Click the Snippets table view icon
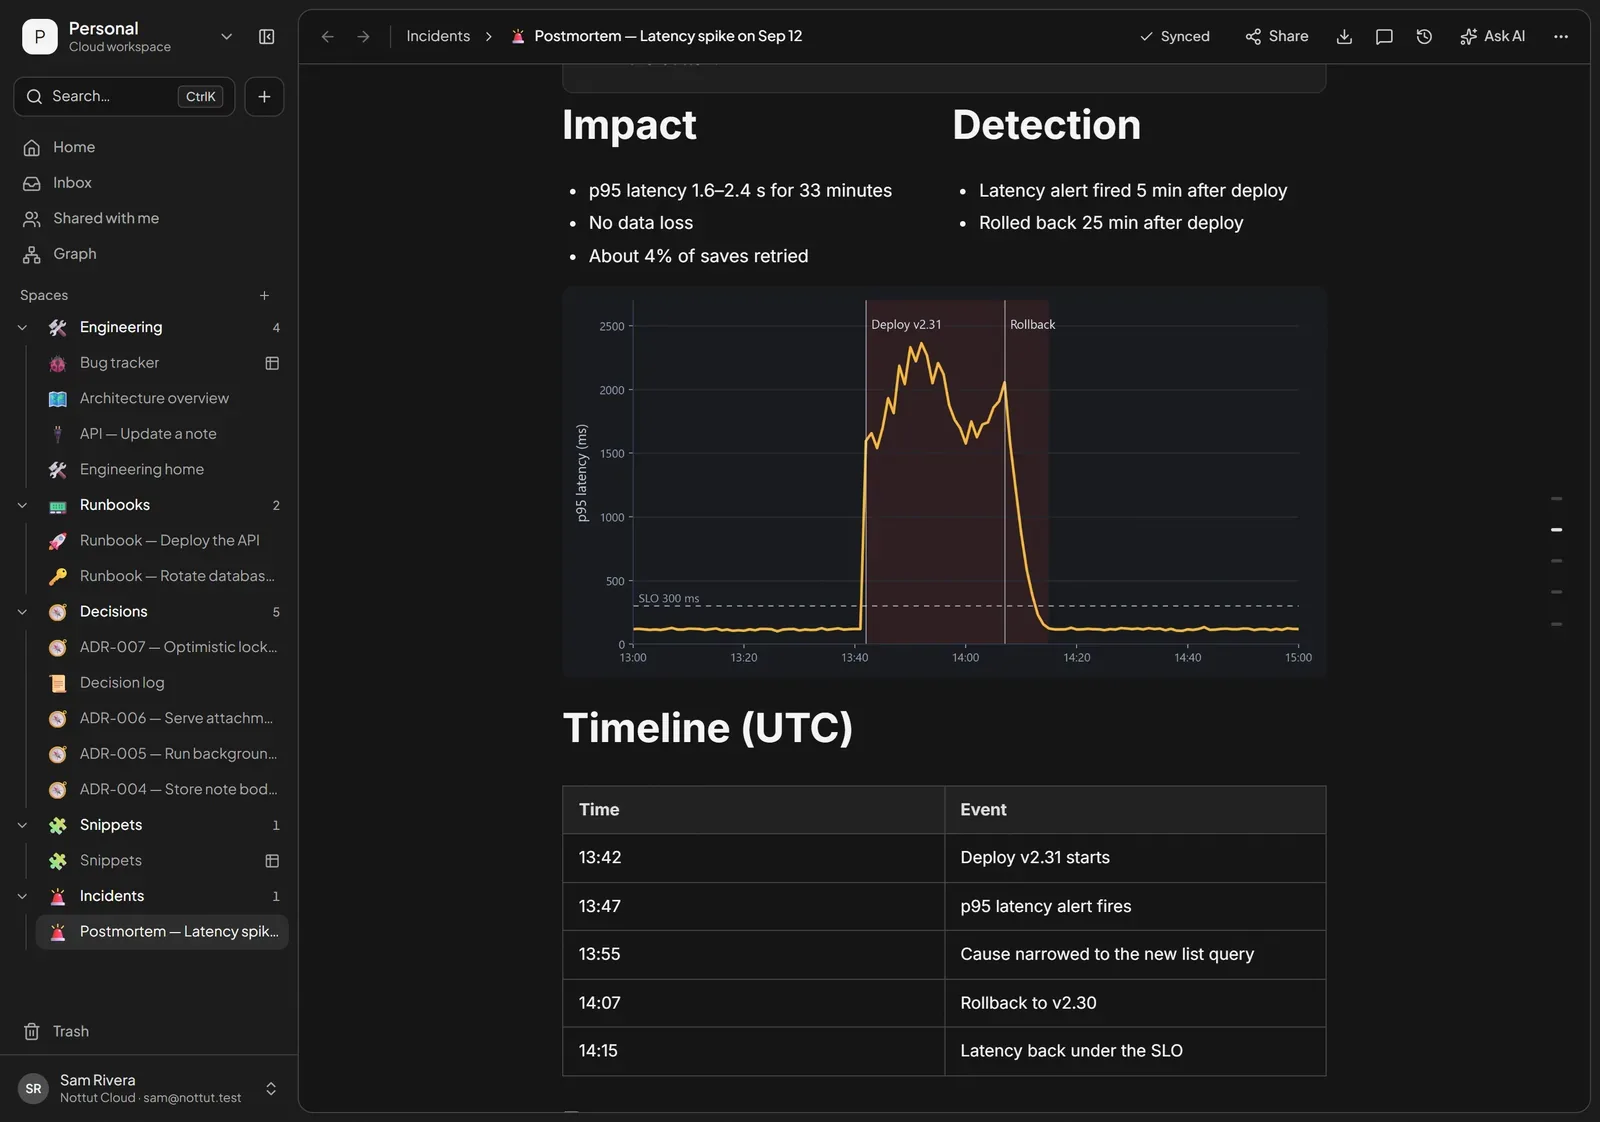 pos(272,861)
